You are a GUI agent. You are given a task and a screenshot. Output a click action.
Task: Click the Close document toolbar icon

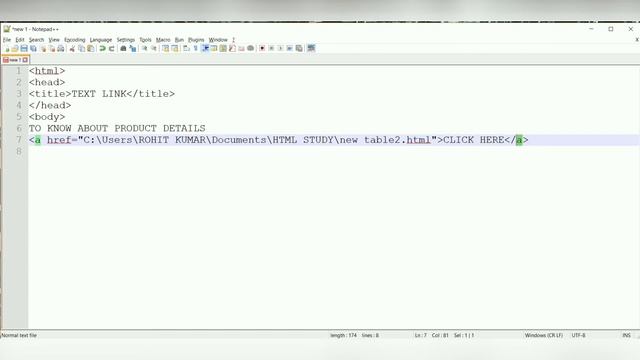point(43,48)
